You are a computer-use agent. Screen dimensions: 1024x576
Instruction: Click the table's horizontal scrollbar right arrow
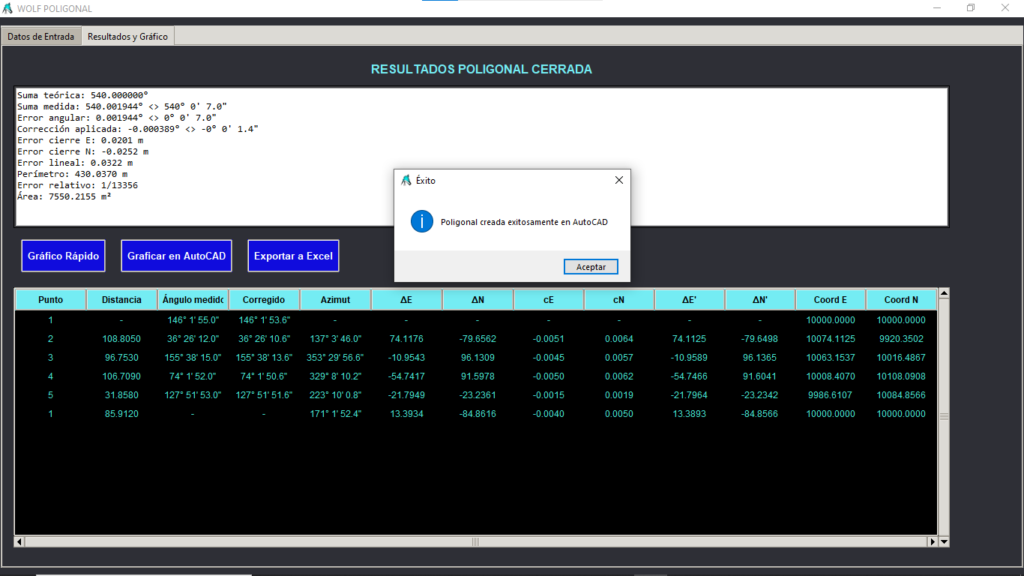[x=932, y=542]
